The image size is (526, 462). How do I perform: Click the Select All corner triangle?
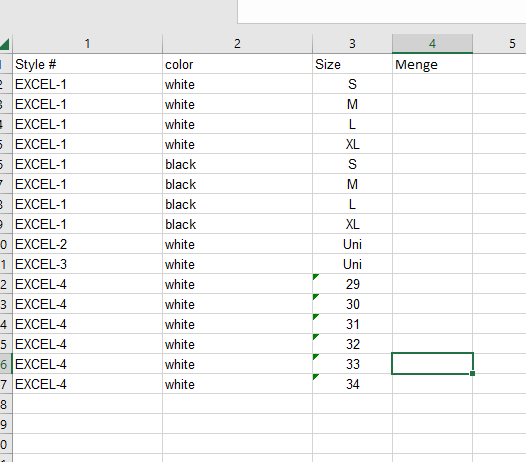tap(5, 44)
